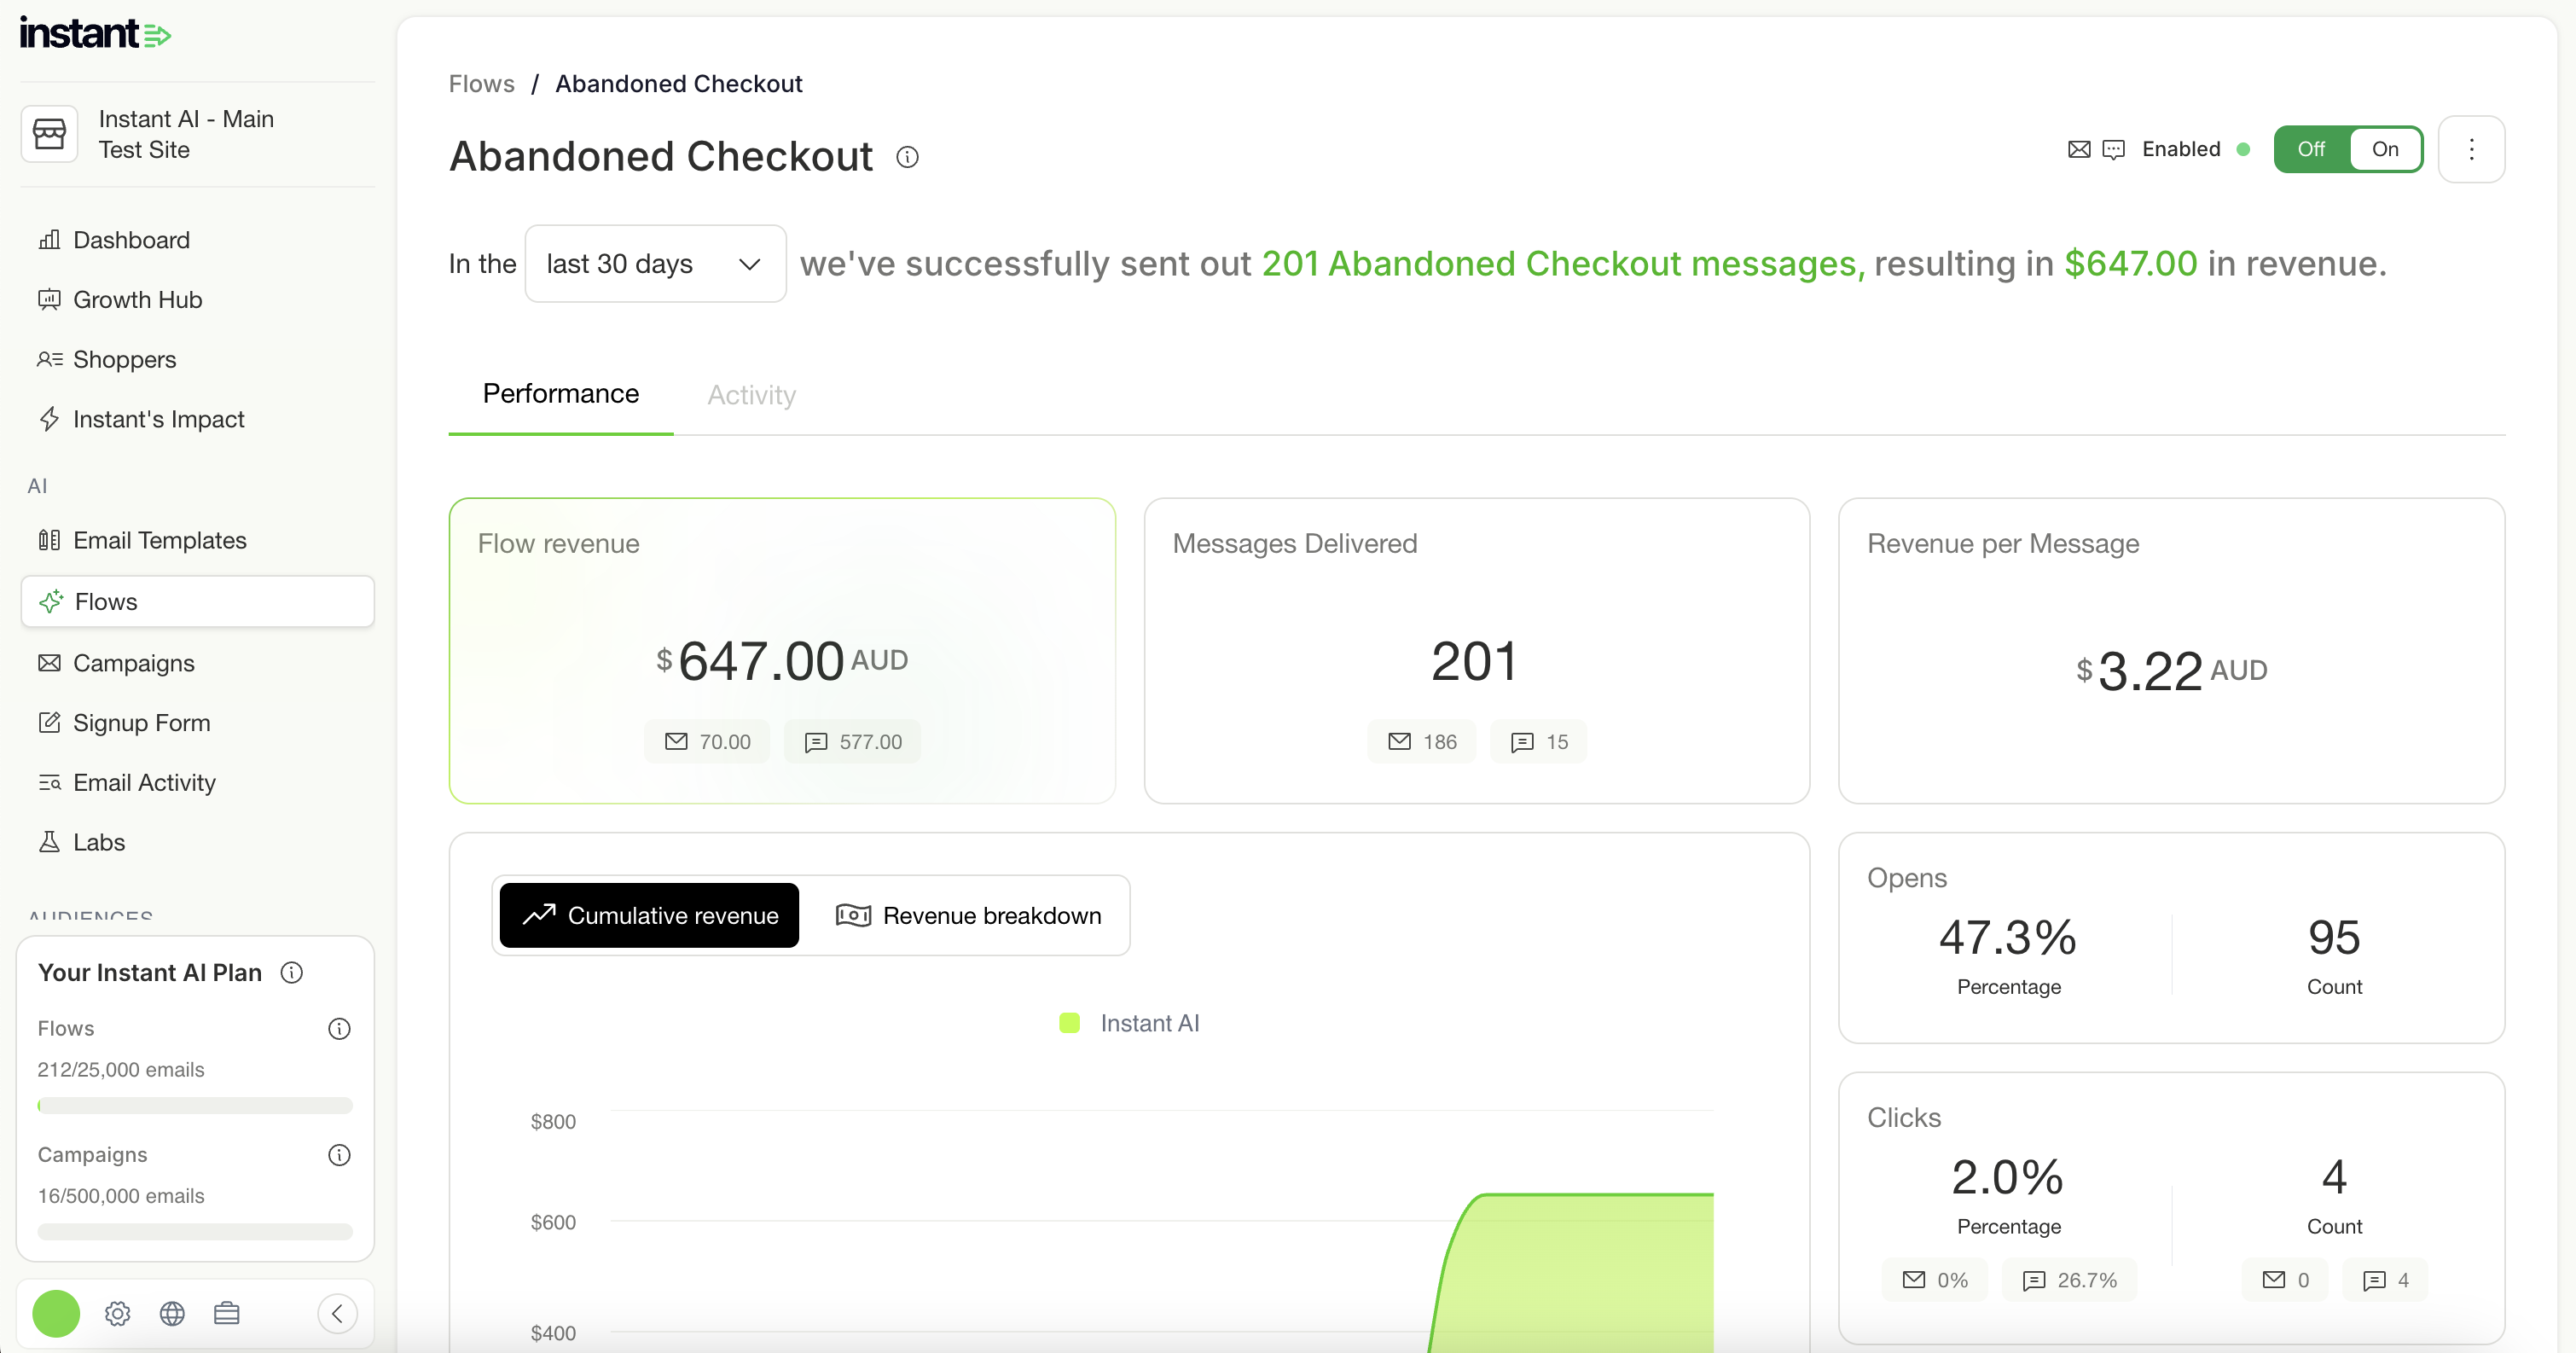Viewport: 2576px width, 1353px height.
Task: Click the SMS channel icon next to Enabled
Action: click(x=2113, y=149)
